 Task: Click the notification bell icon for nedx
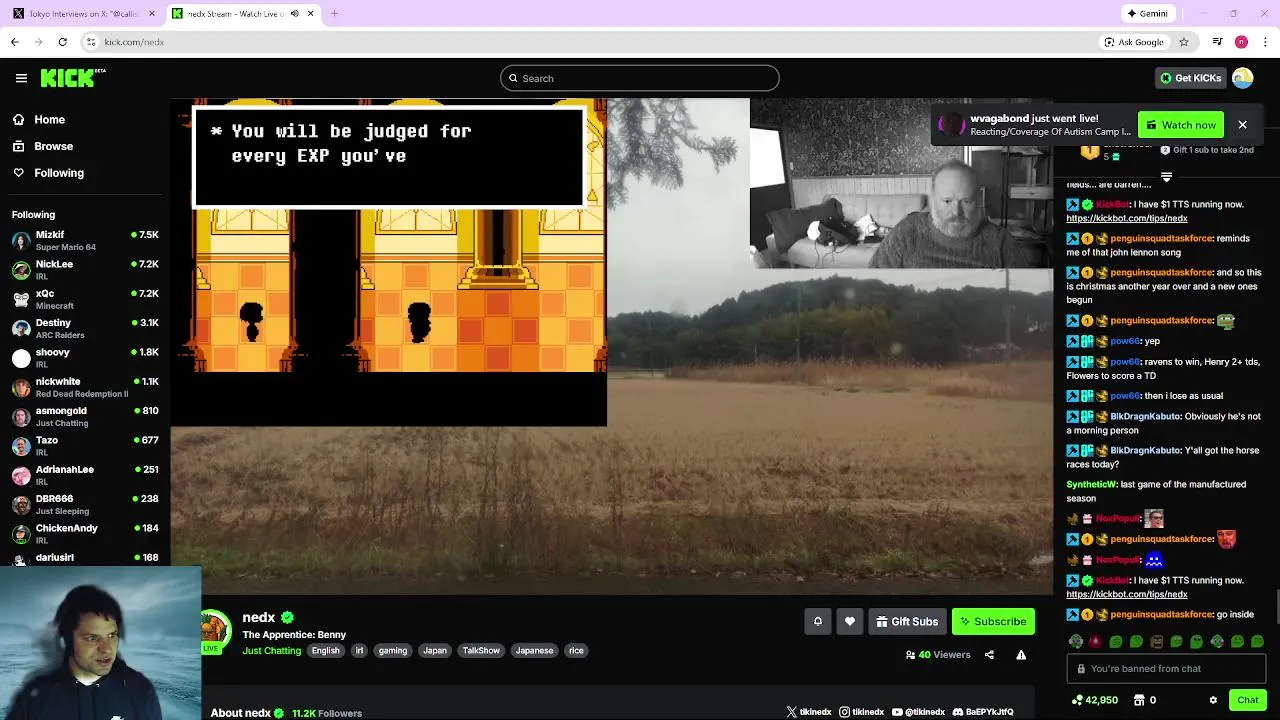pos(817,621)
